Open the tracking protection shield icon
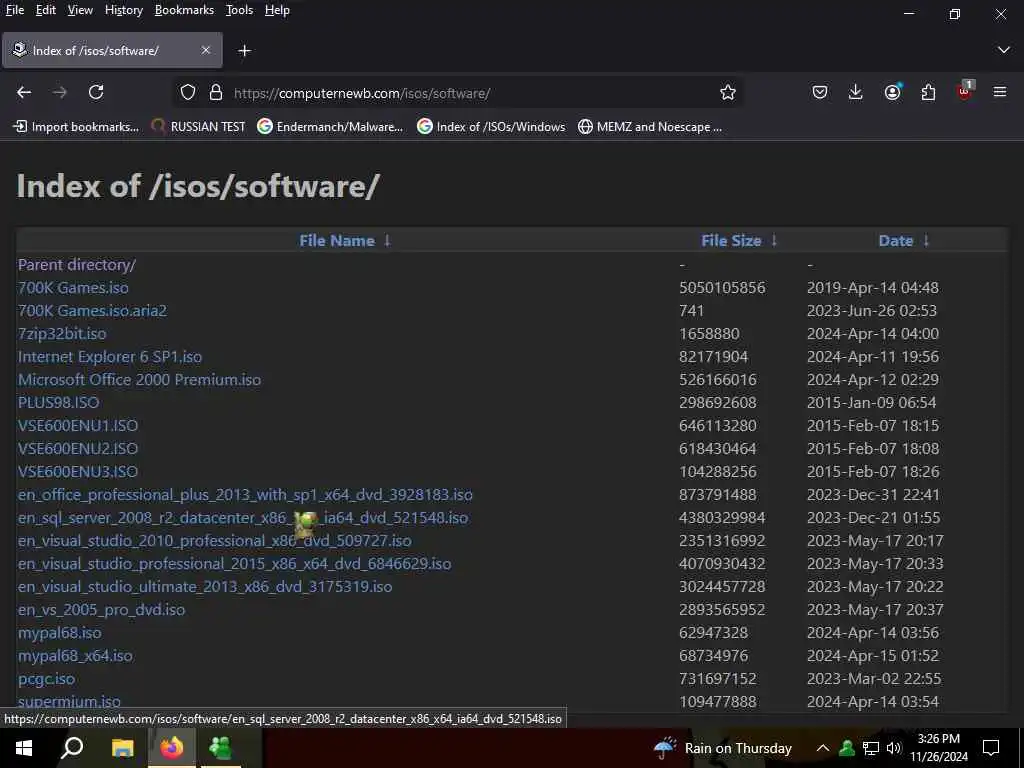Viewport: 1024px width, 768px height. click(x=188, y=93)
